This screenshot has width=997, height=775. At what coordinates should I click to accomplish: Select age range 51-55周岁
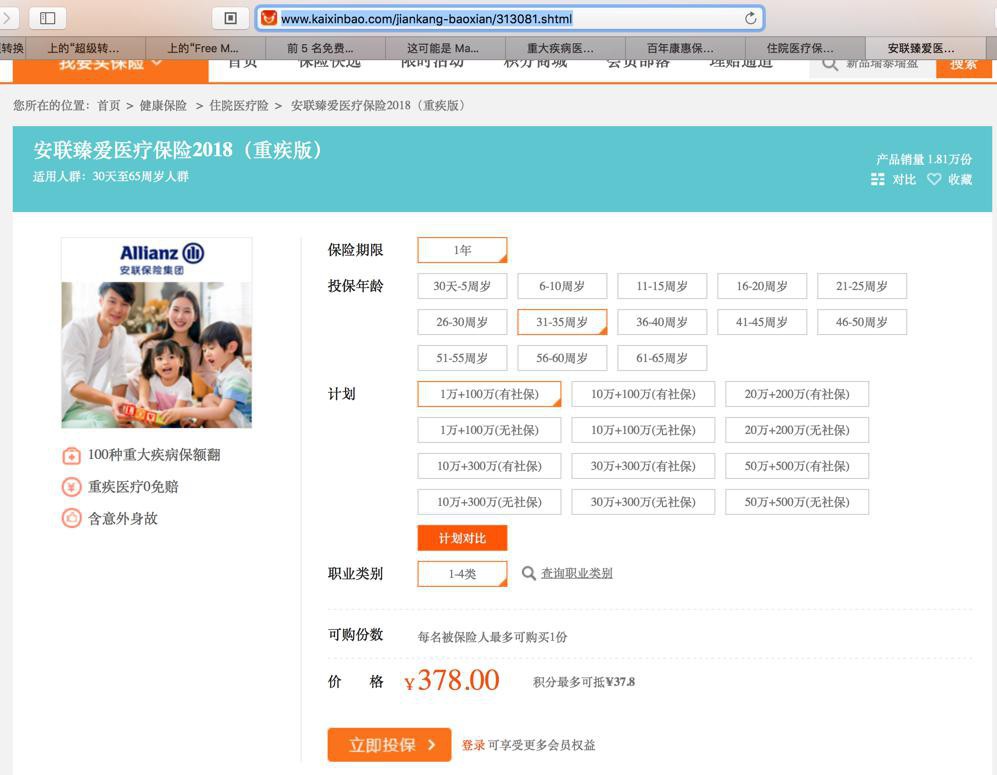point(462,358)
